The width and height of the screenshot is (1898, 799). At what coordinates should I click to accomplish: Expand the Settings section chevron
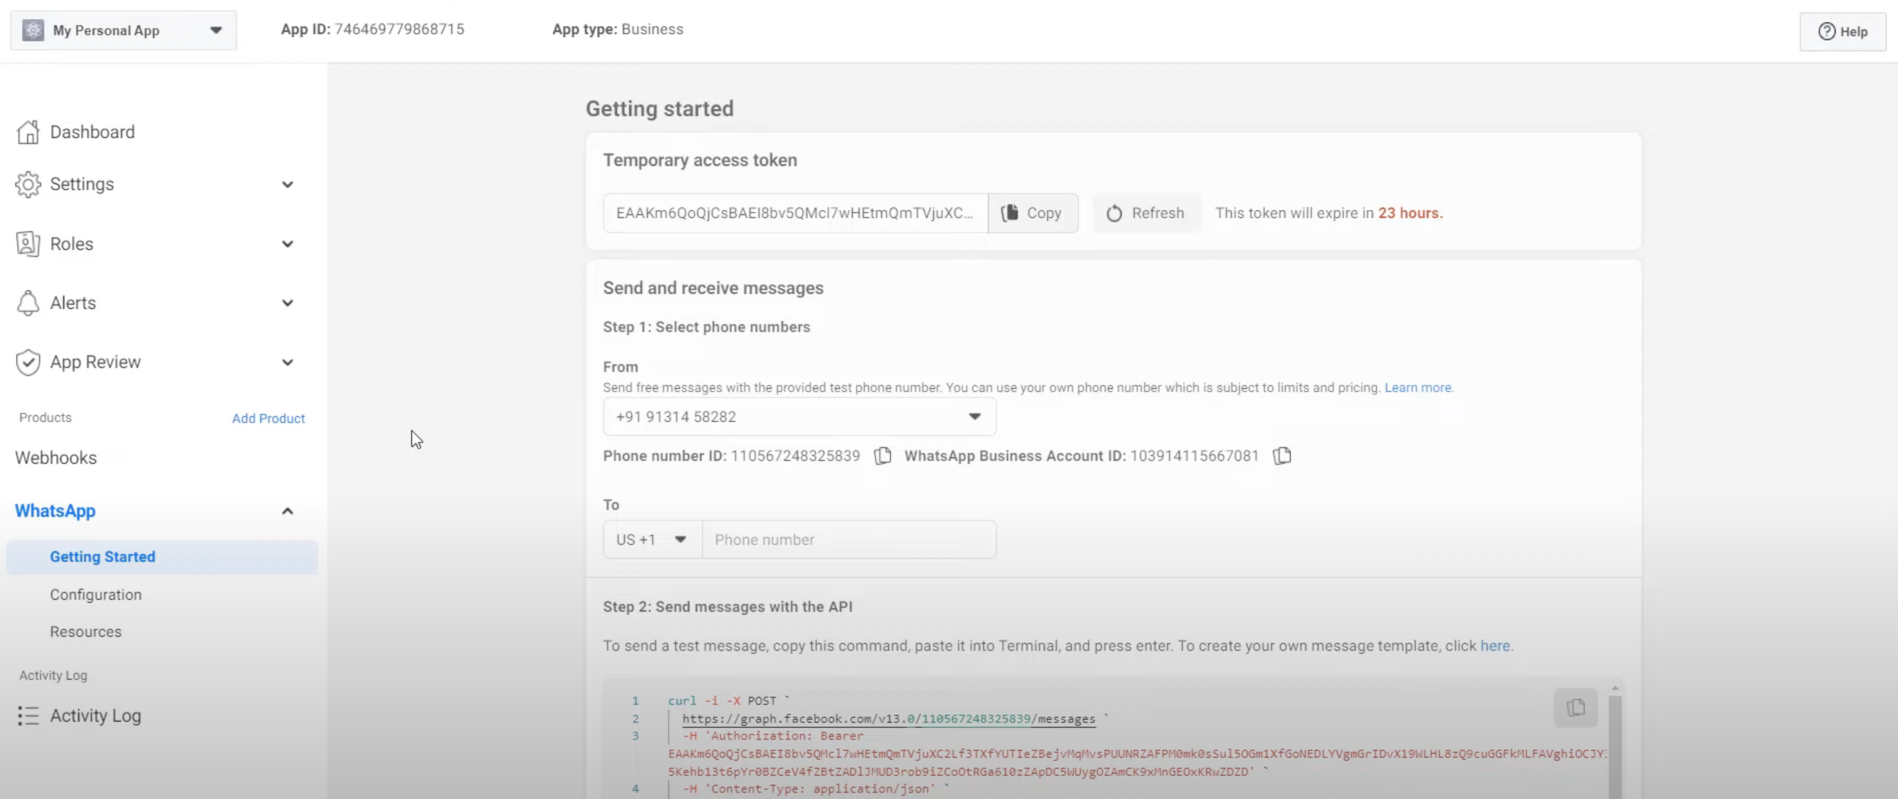[x=287, y=185]
